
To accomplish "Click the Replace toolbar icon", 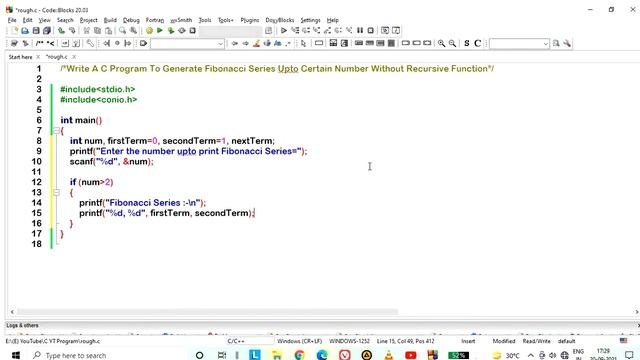I will (x=133, y=31).
